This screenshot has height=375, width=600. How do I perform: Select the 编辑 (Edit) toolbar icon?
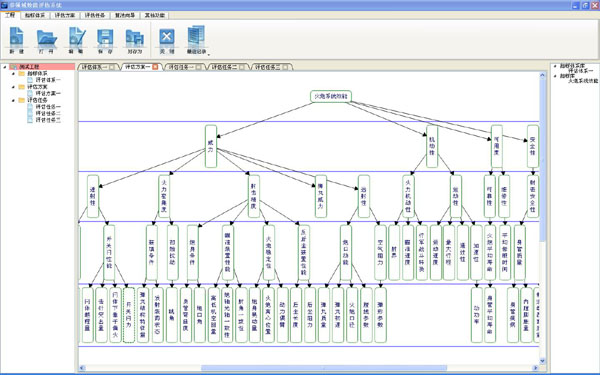(77, 37)
